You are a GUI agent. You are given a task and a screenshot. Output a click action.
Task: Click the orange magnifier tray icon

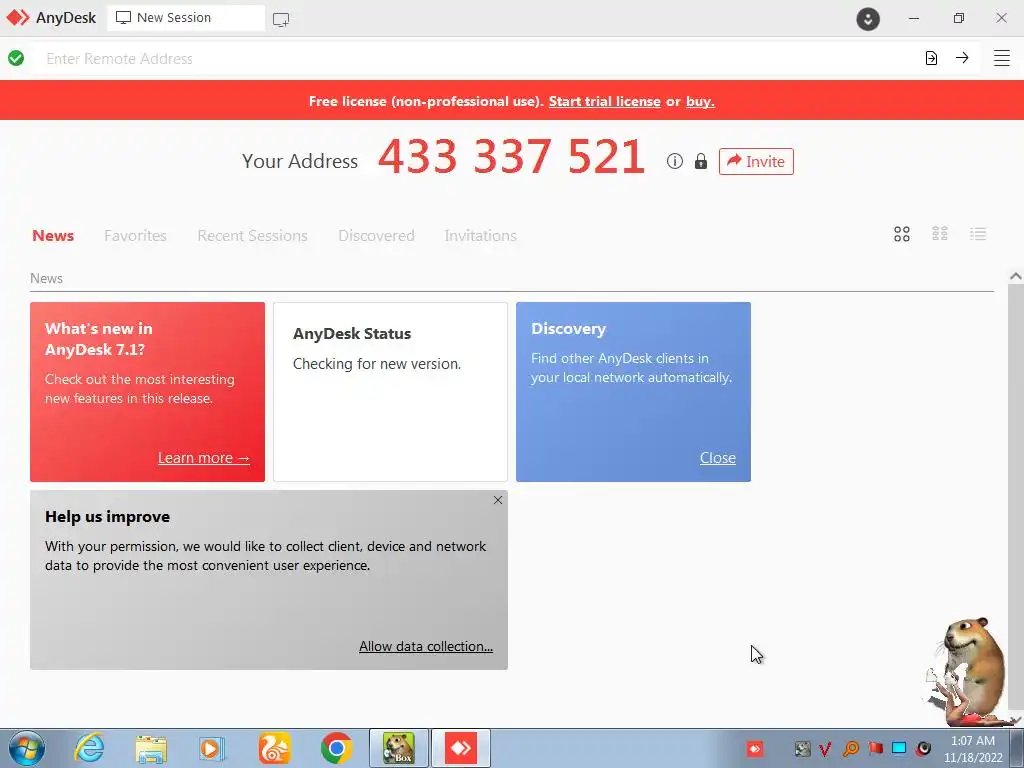click(850, 748)
